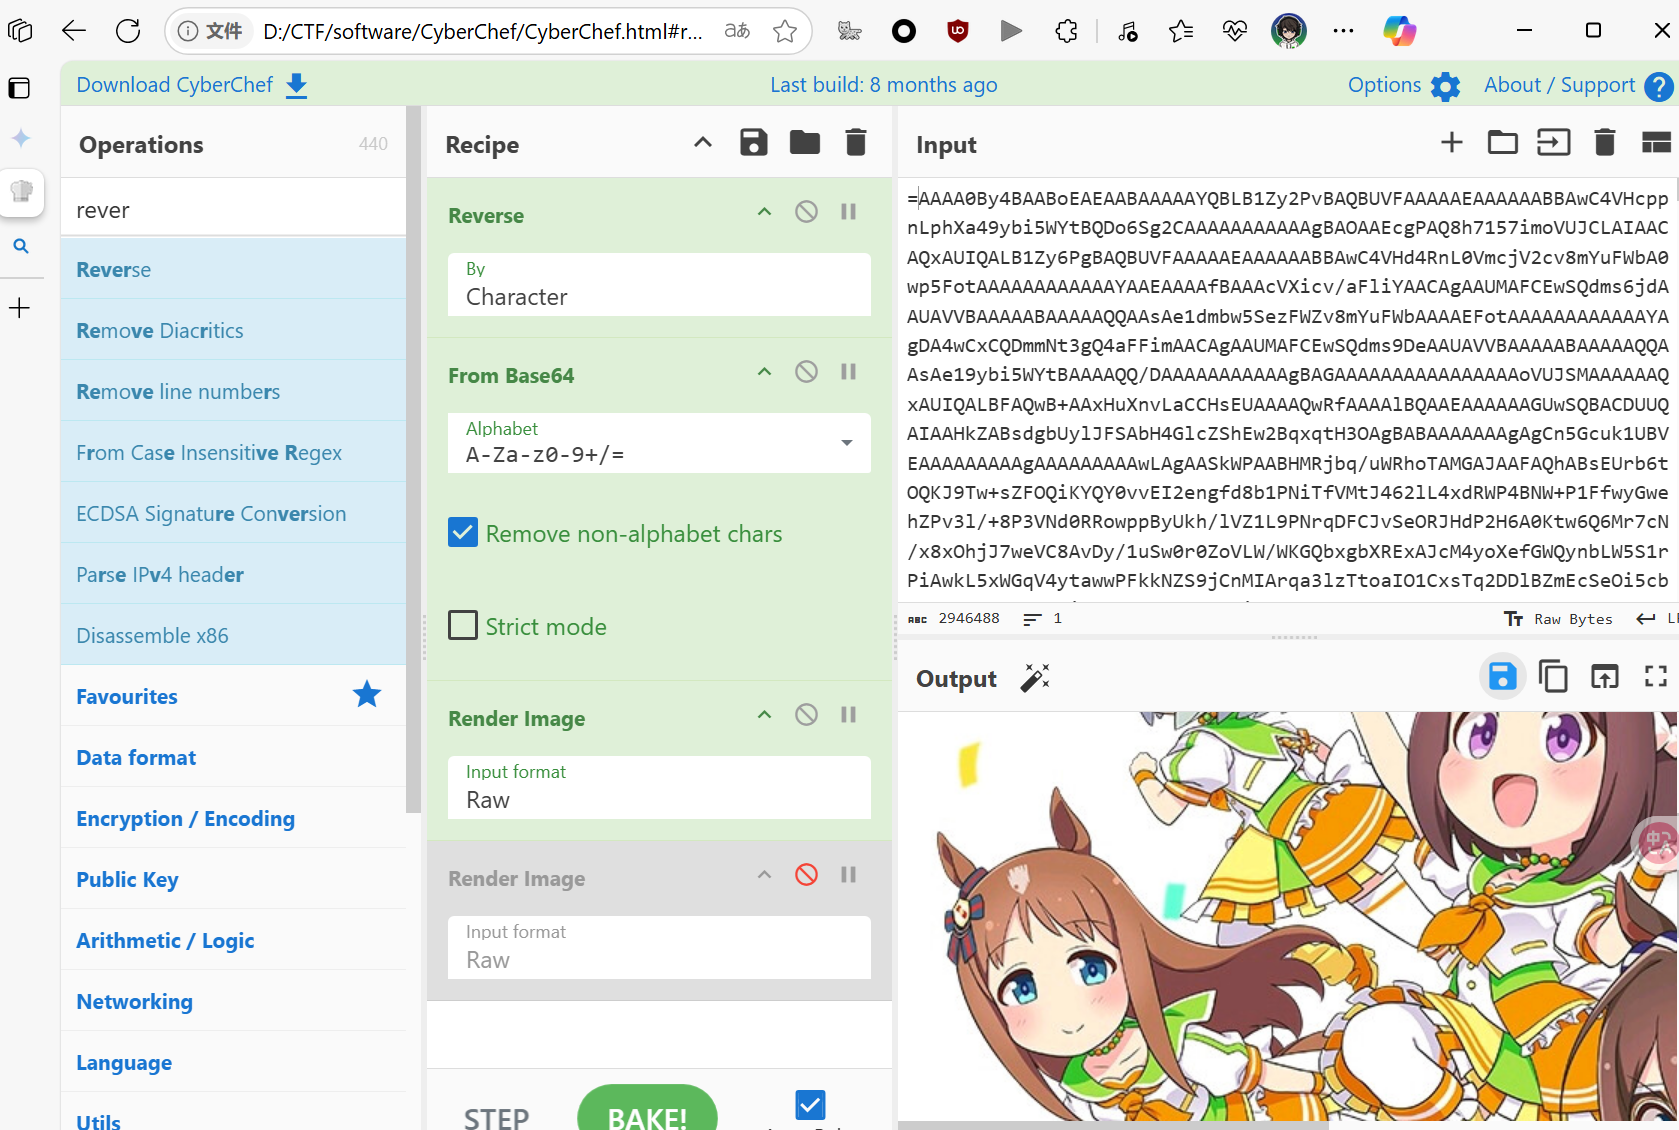The image size is (1679, 1130).
Task: Click the Download CyberChef link
Action: point(192,85)
